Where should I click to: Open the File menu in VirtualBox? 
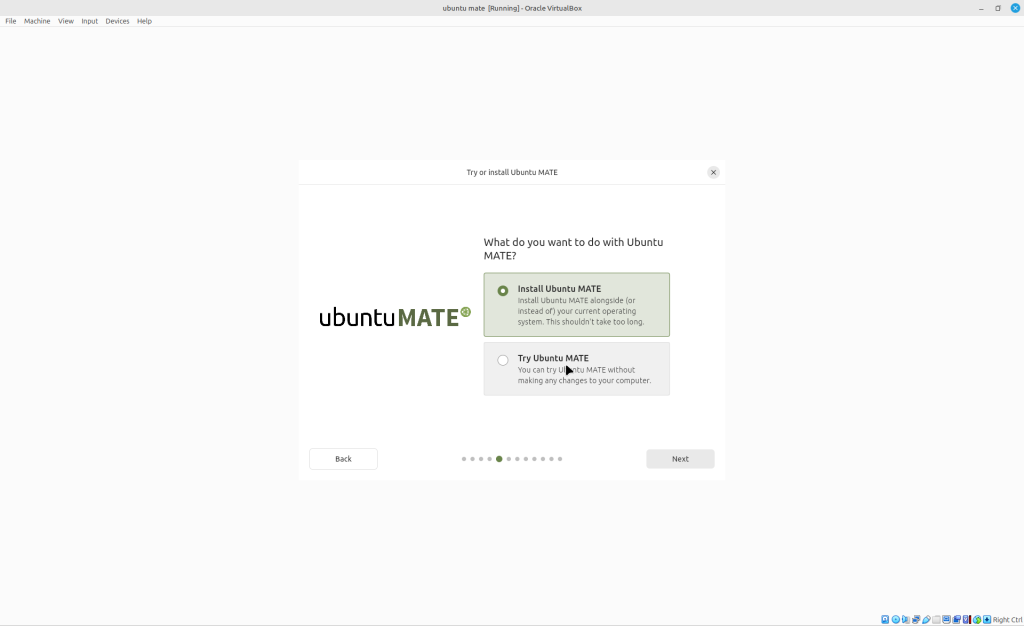[10, 21]
